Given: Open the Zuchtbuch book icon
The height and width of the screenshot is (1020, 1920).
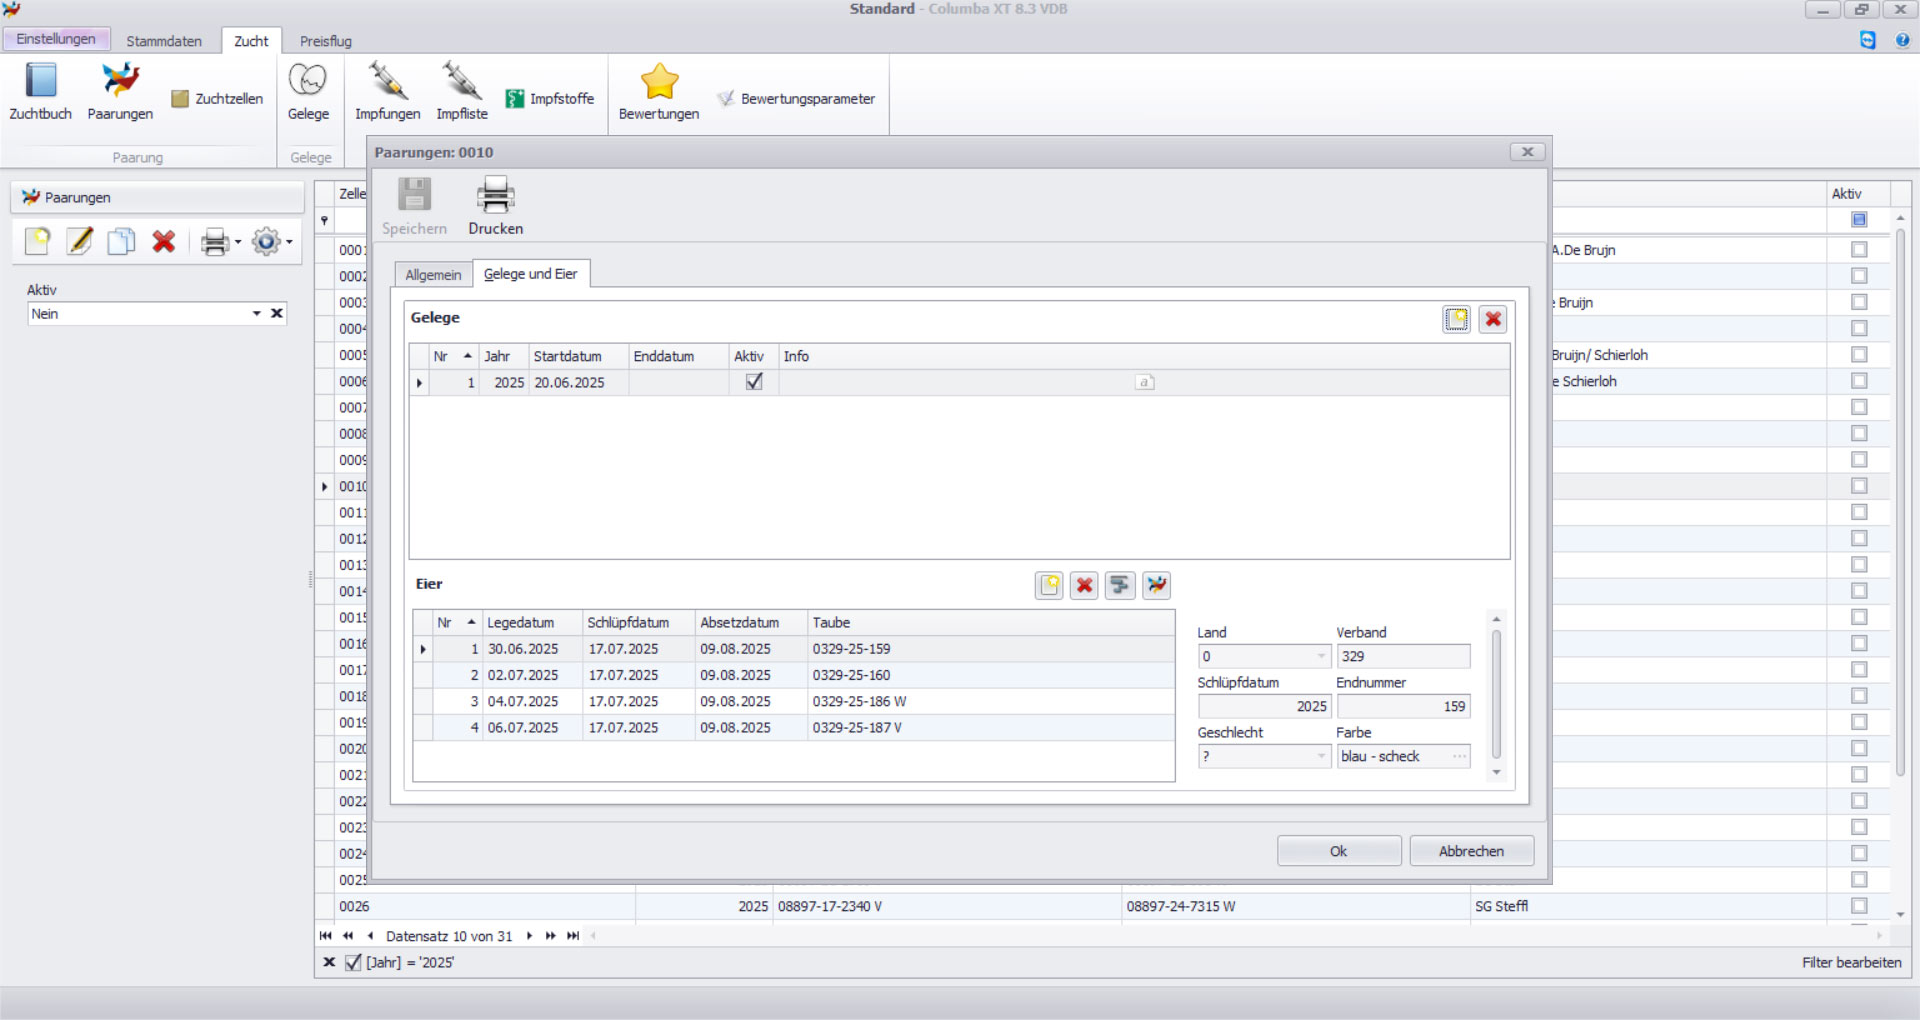Looking at the screenshot, I should coord(41,82).
